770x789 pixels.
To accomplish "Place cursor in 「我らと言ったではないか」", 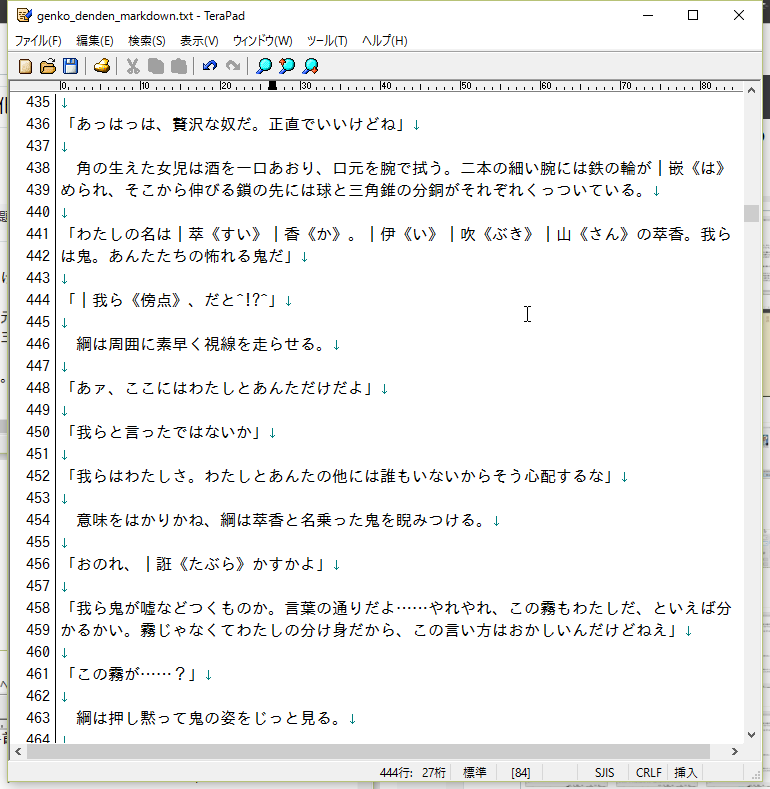I will pos(164,432).
